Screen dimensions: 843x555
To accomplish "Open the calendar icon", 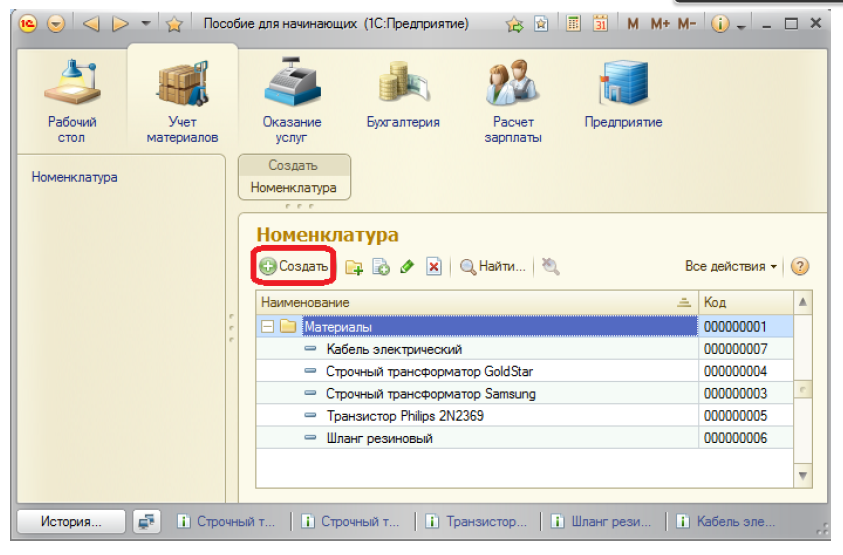I will (601, 24).
